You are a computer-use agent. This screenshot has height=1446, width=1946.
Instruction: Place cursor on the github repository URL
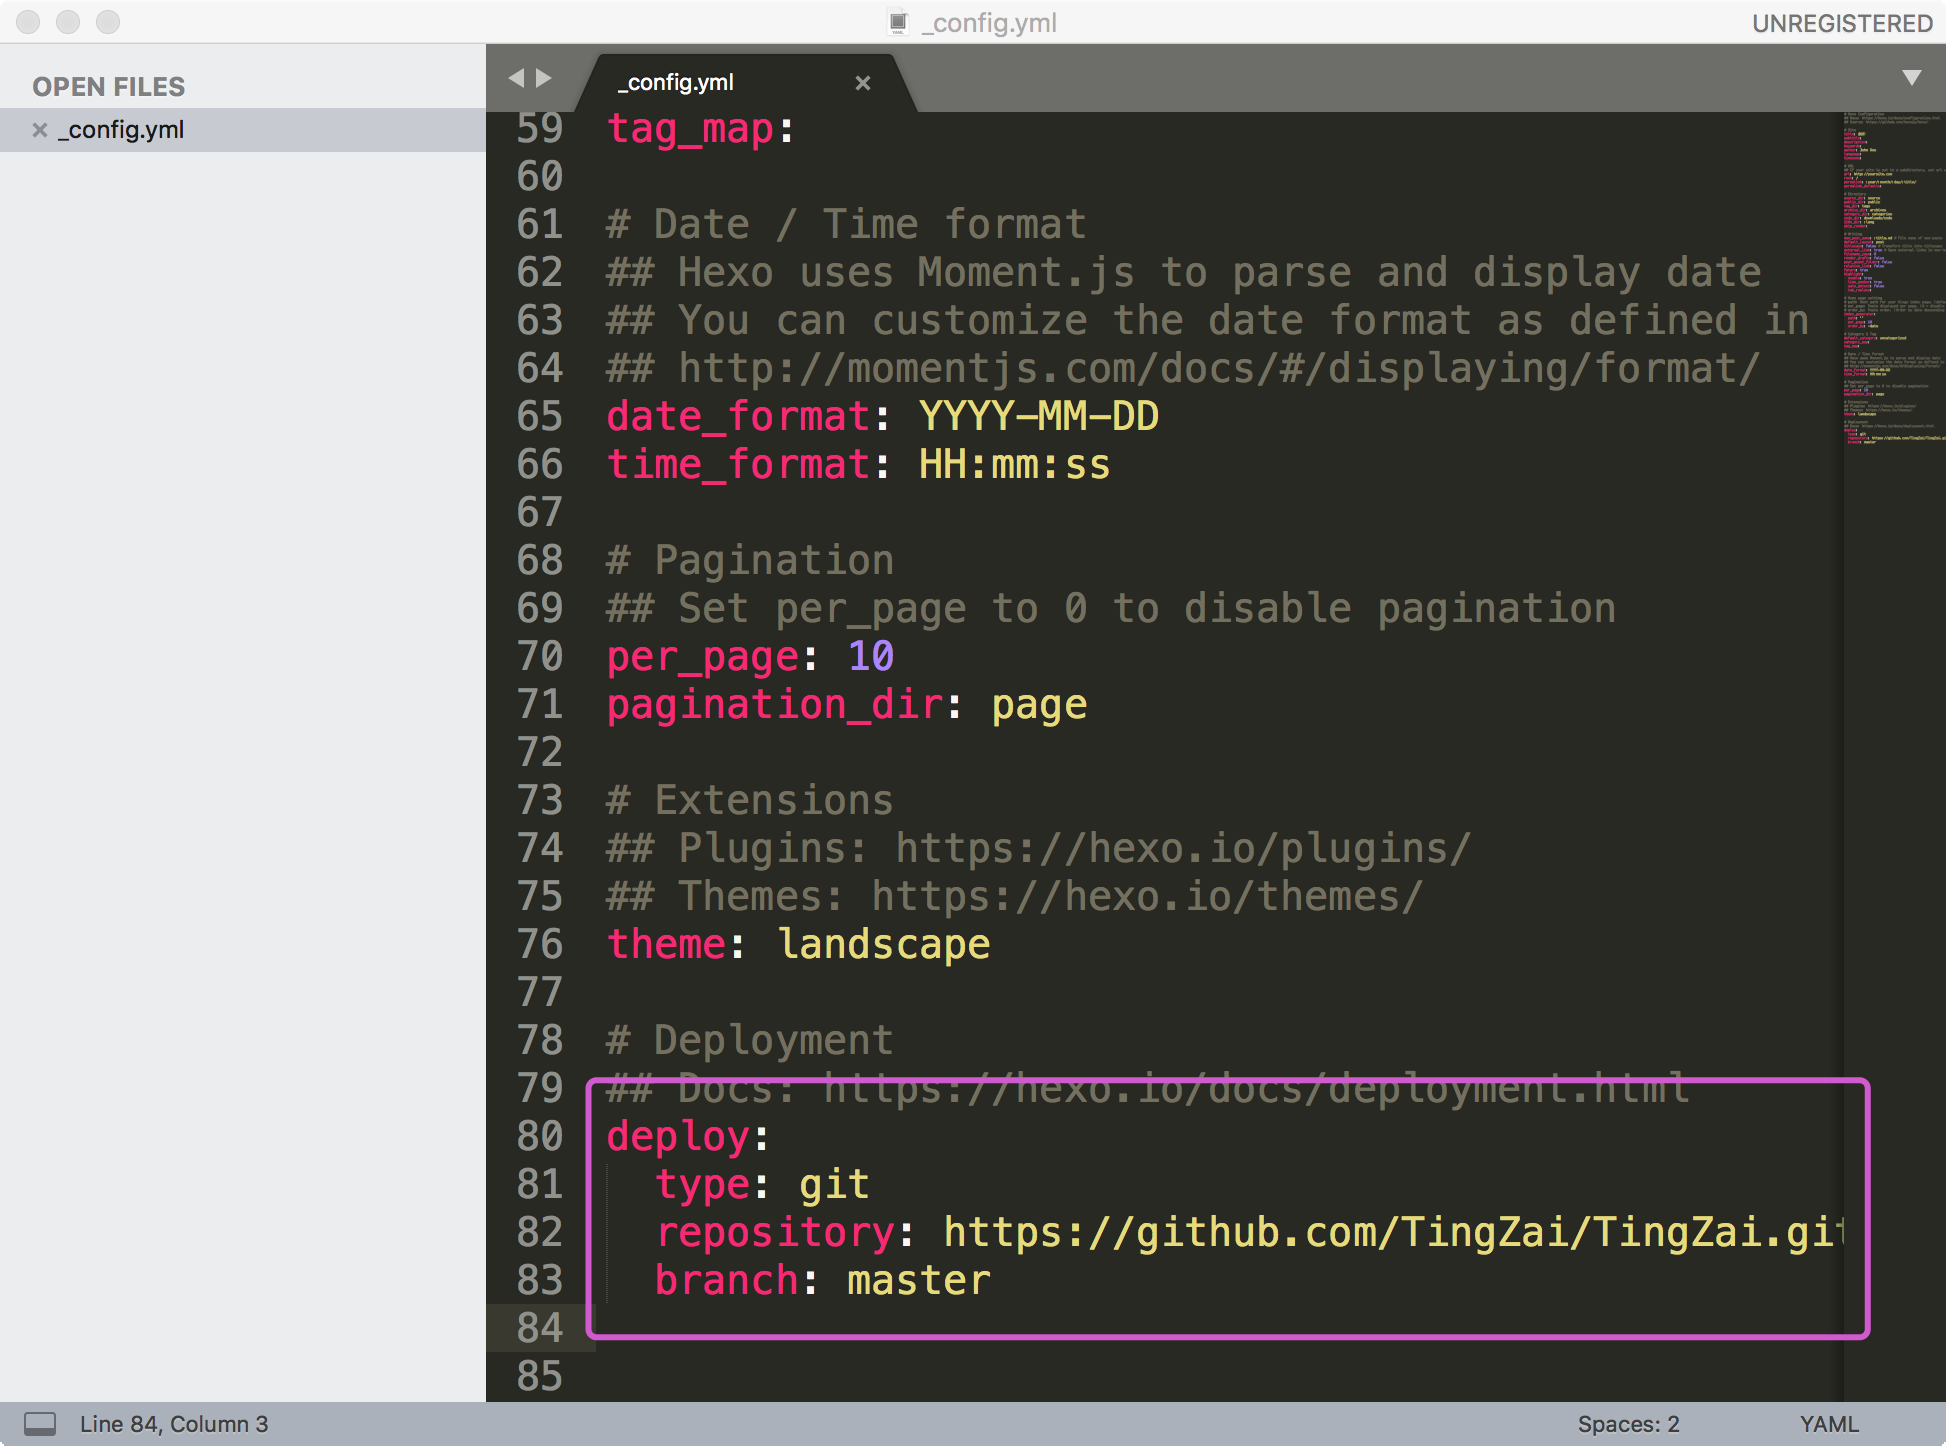pos(1390,1233)
